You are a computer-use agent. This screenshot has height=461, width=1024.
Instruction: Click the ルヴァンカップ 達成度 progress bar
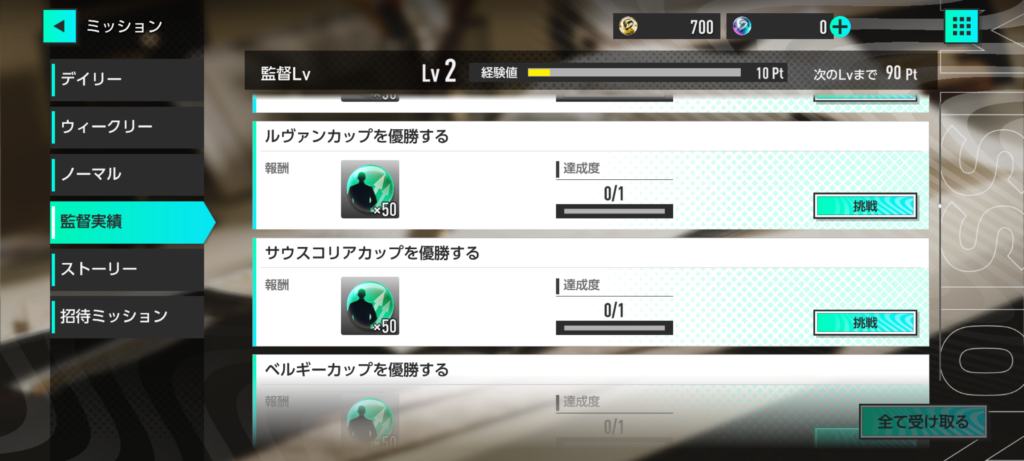pyautogui.click(x=614, y=211)
